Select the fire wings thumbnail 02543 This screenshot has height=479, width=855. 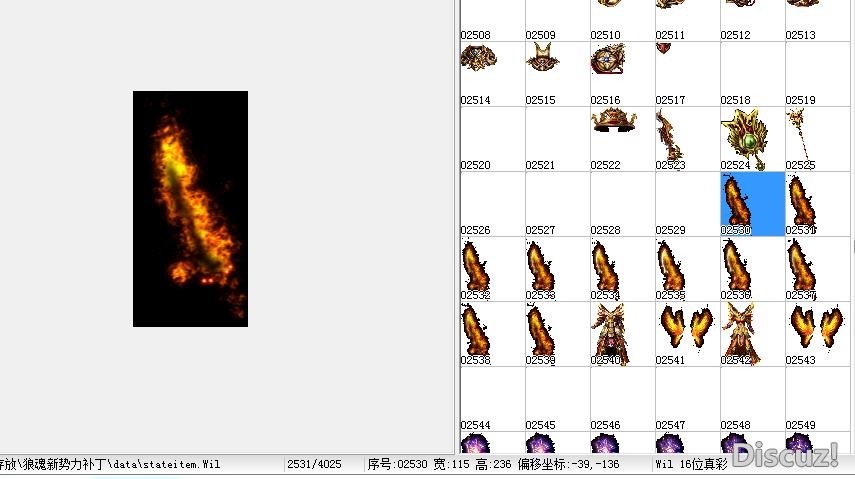click(x=817, y=334)
